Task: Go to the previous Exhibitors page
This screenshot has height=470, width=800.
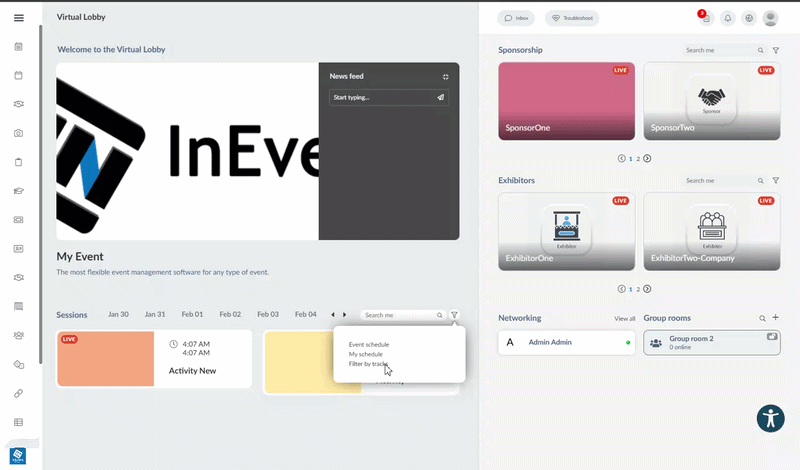Action: click(x=621, y=289)
